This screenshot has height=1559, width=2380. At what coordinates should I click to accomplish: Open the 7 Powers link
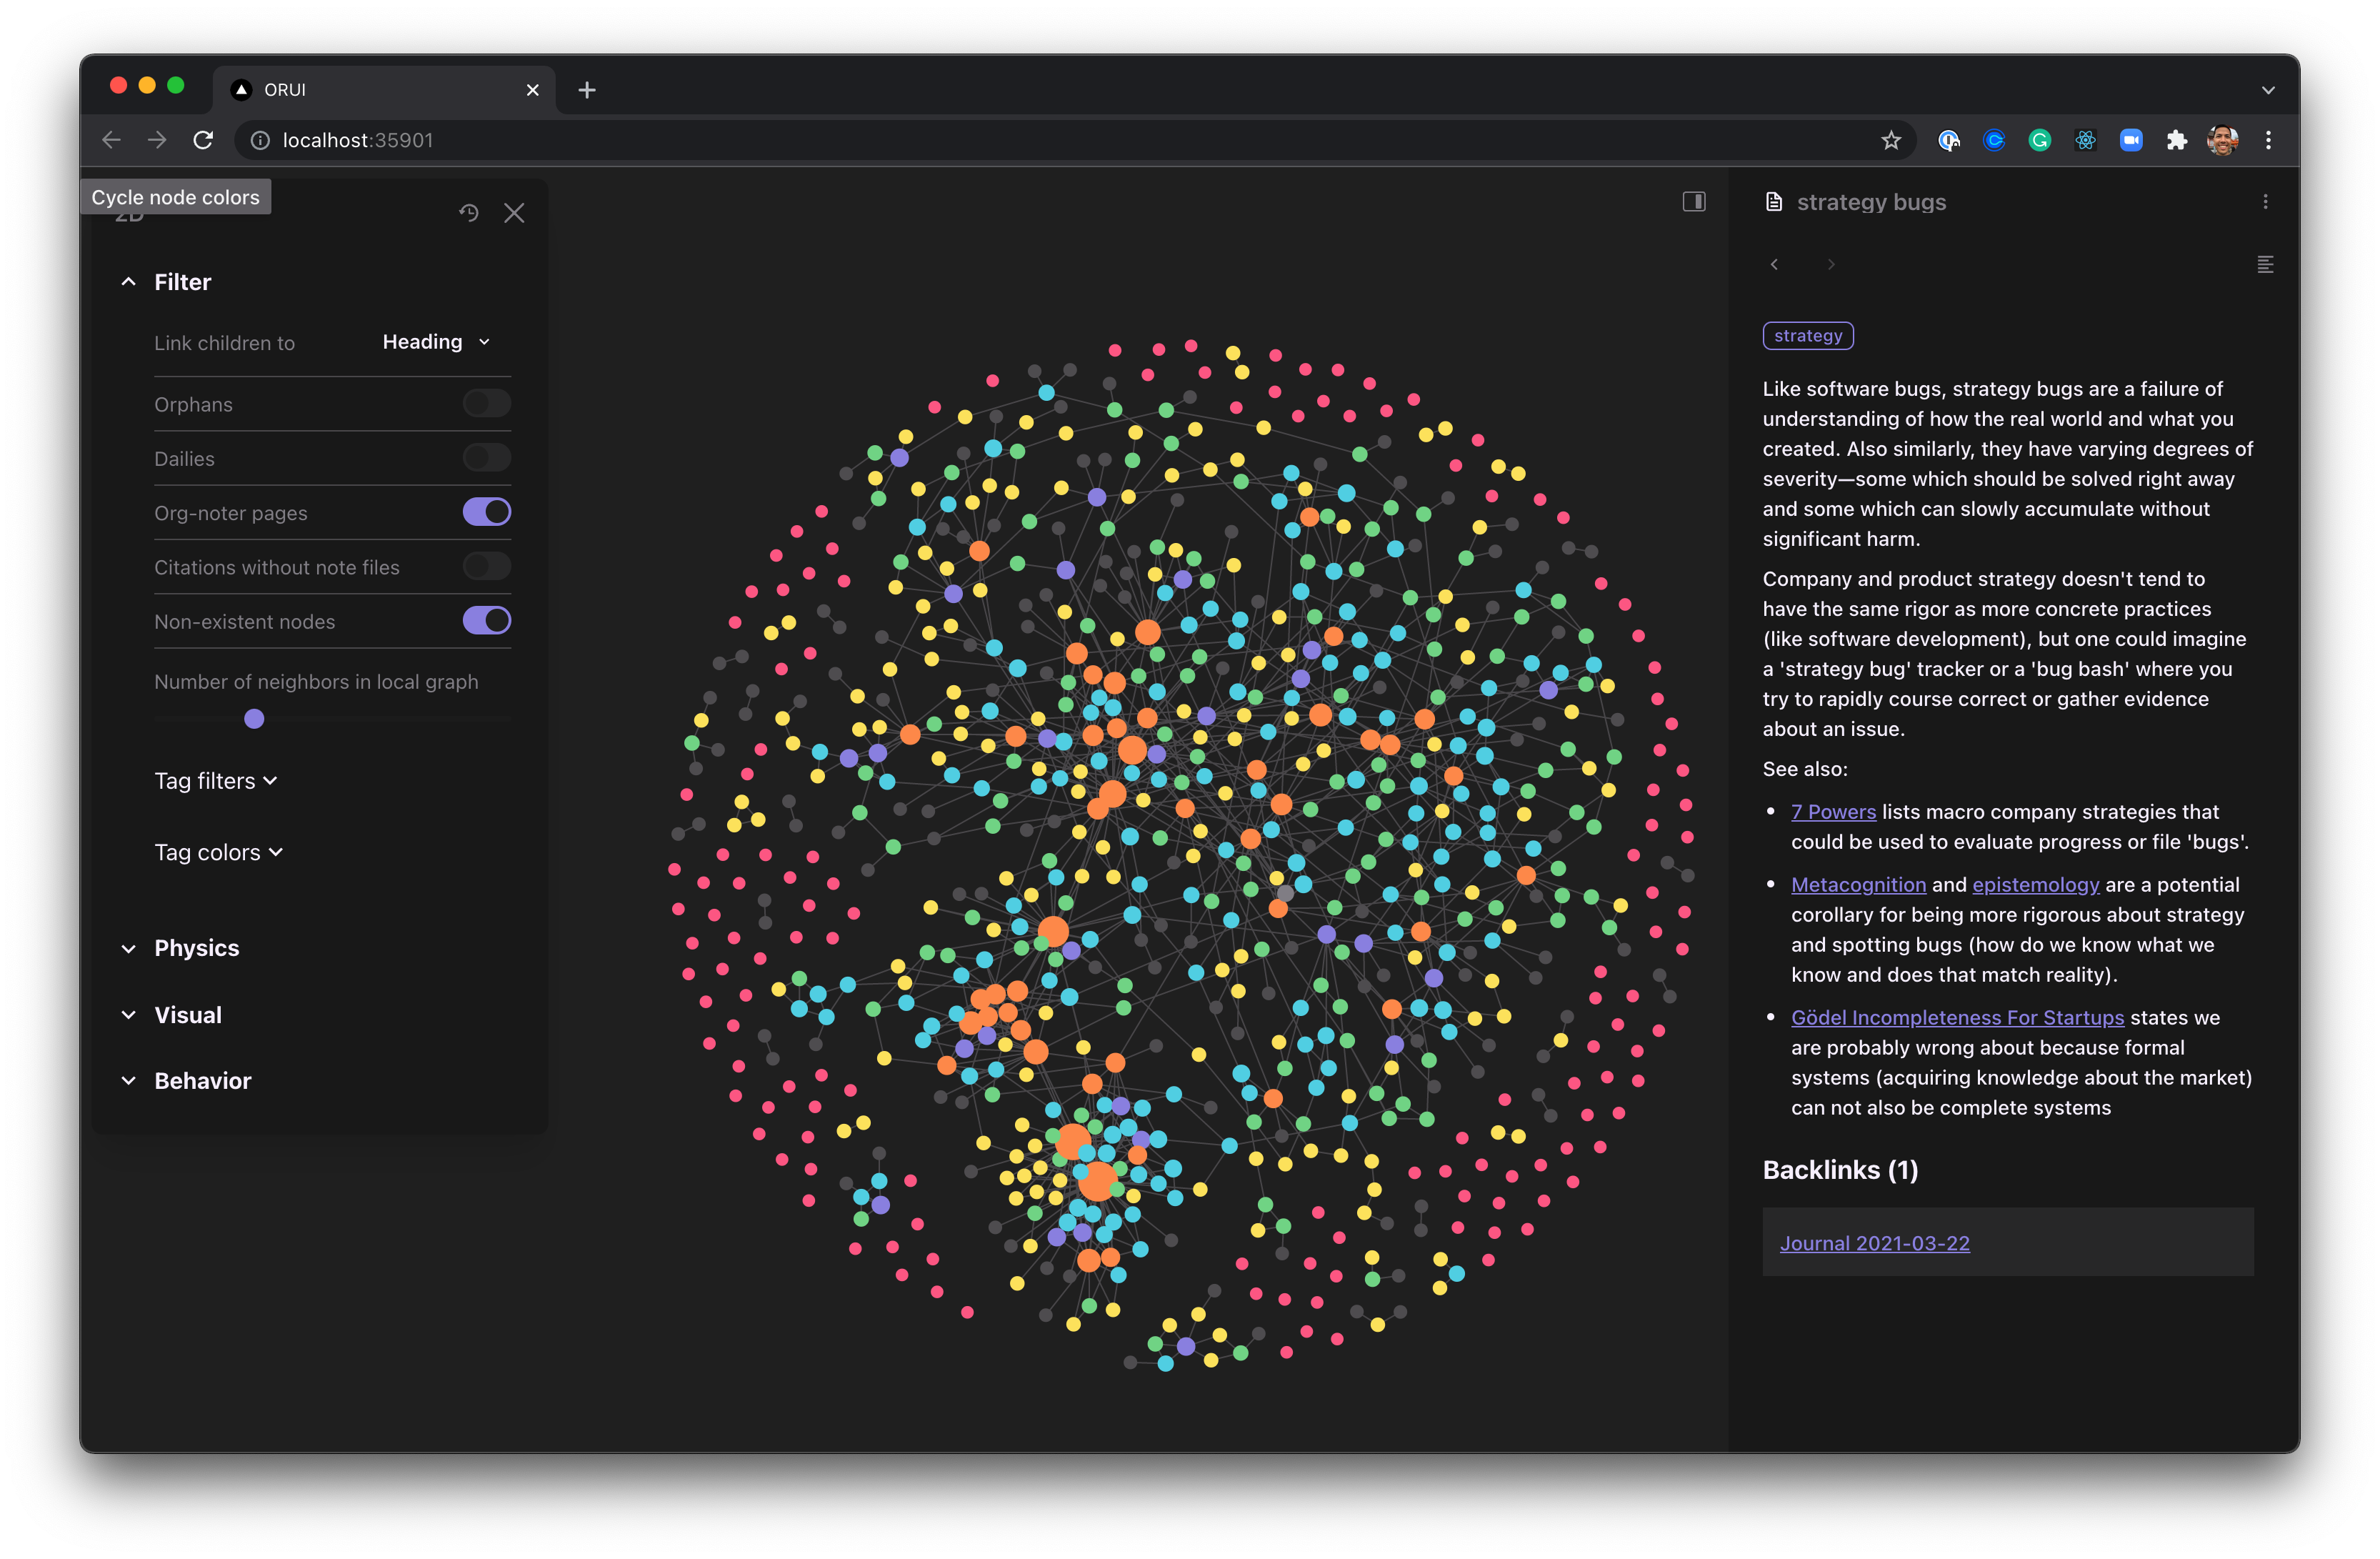point(1833,812)
